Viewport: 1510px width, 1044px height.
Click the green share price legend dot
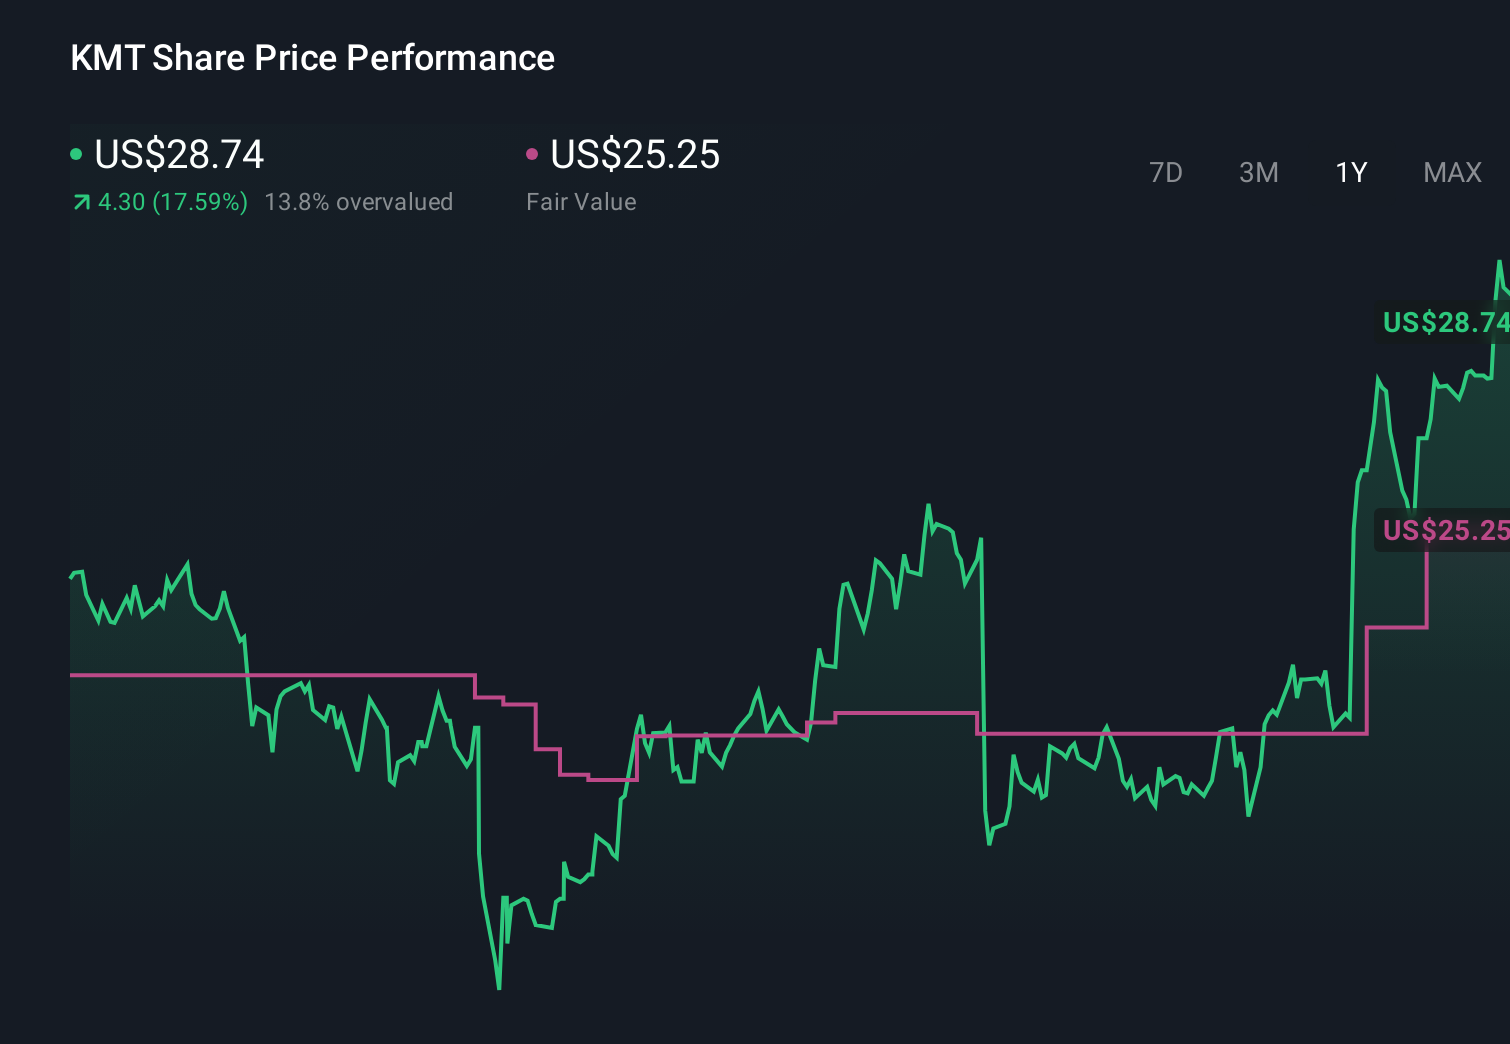click(77, 153)
